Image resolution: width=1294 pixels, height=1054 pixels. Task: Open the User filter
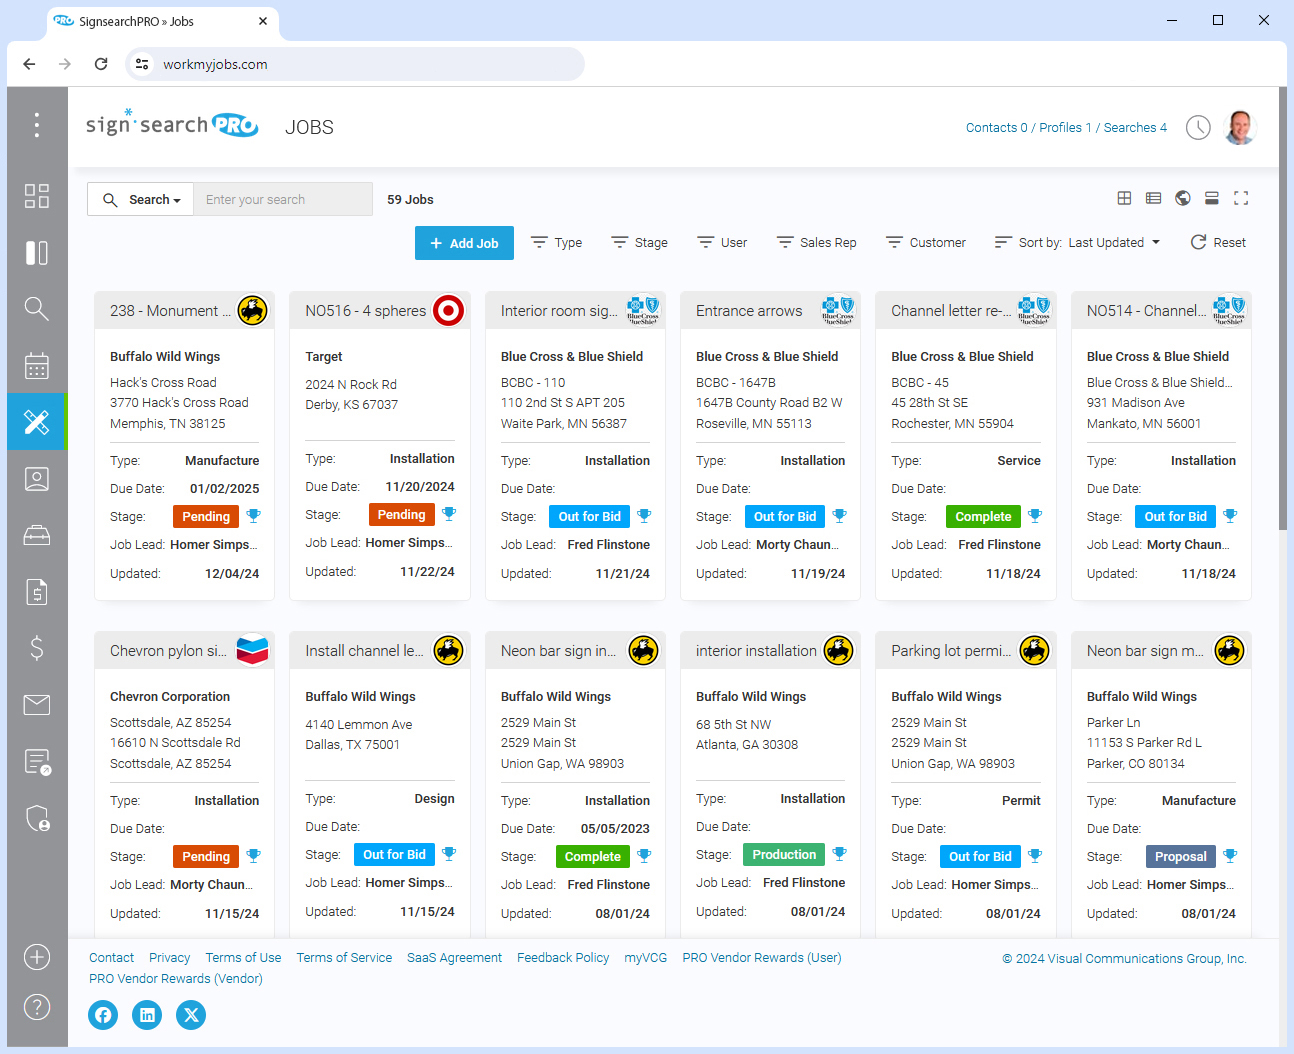tap(722, 242)
